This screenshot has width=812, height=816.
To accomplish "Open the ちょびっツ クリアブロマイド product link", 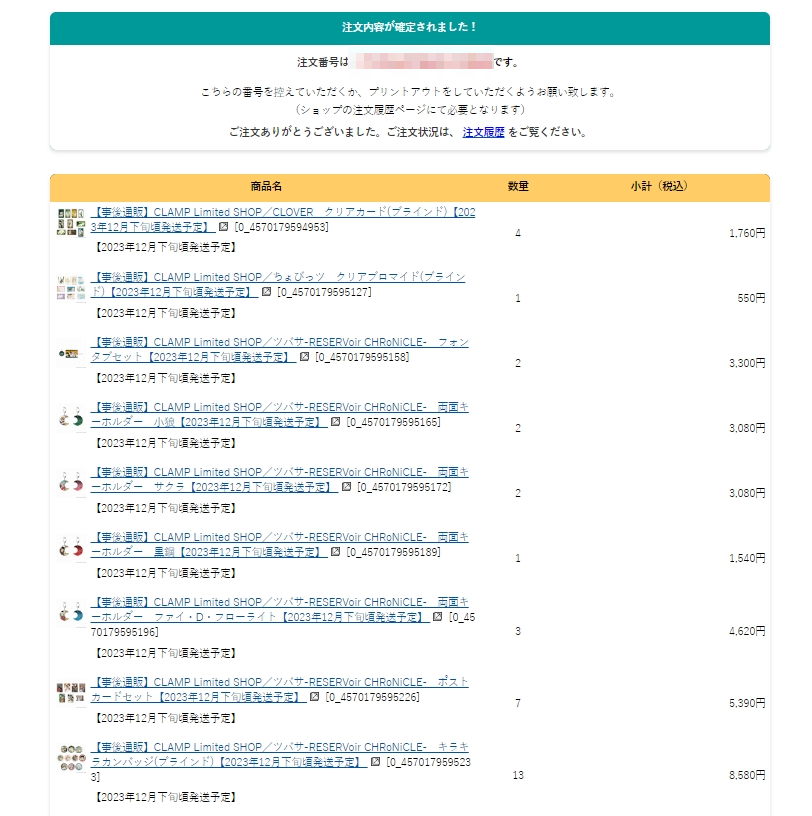I will [278, 285].
